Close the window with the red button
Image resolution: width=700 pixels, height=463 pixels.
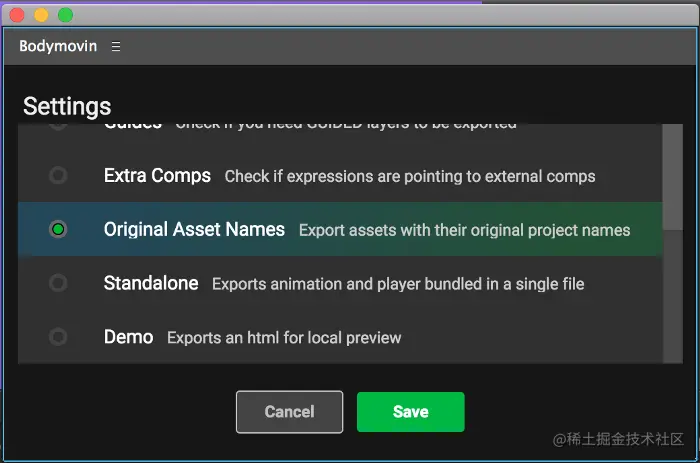[17, 15]
